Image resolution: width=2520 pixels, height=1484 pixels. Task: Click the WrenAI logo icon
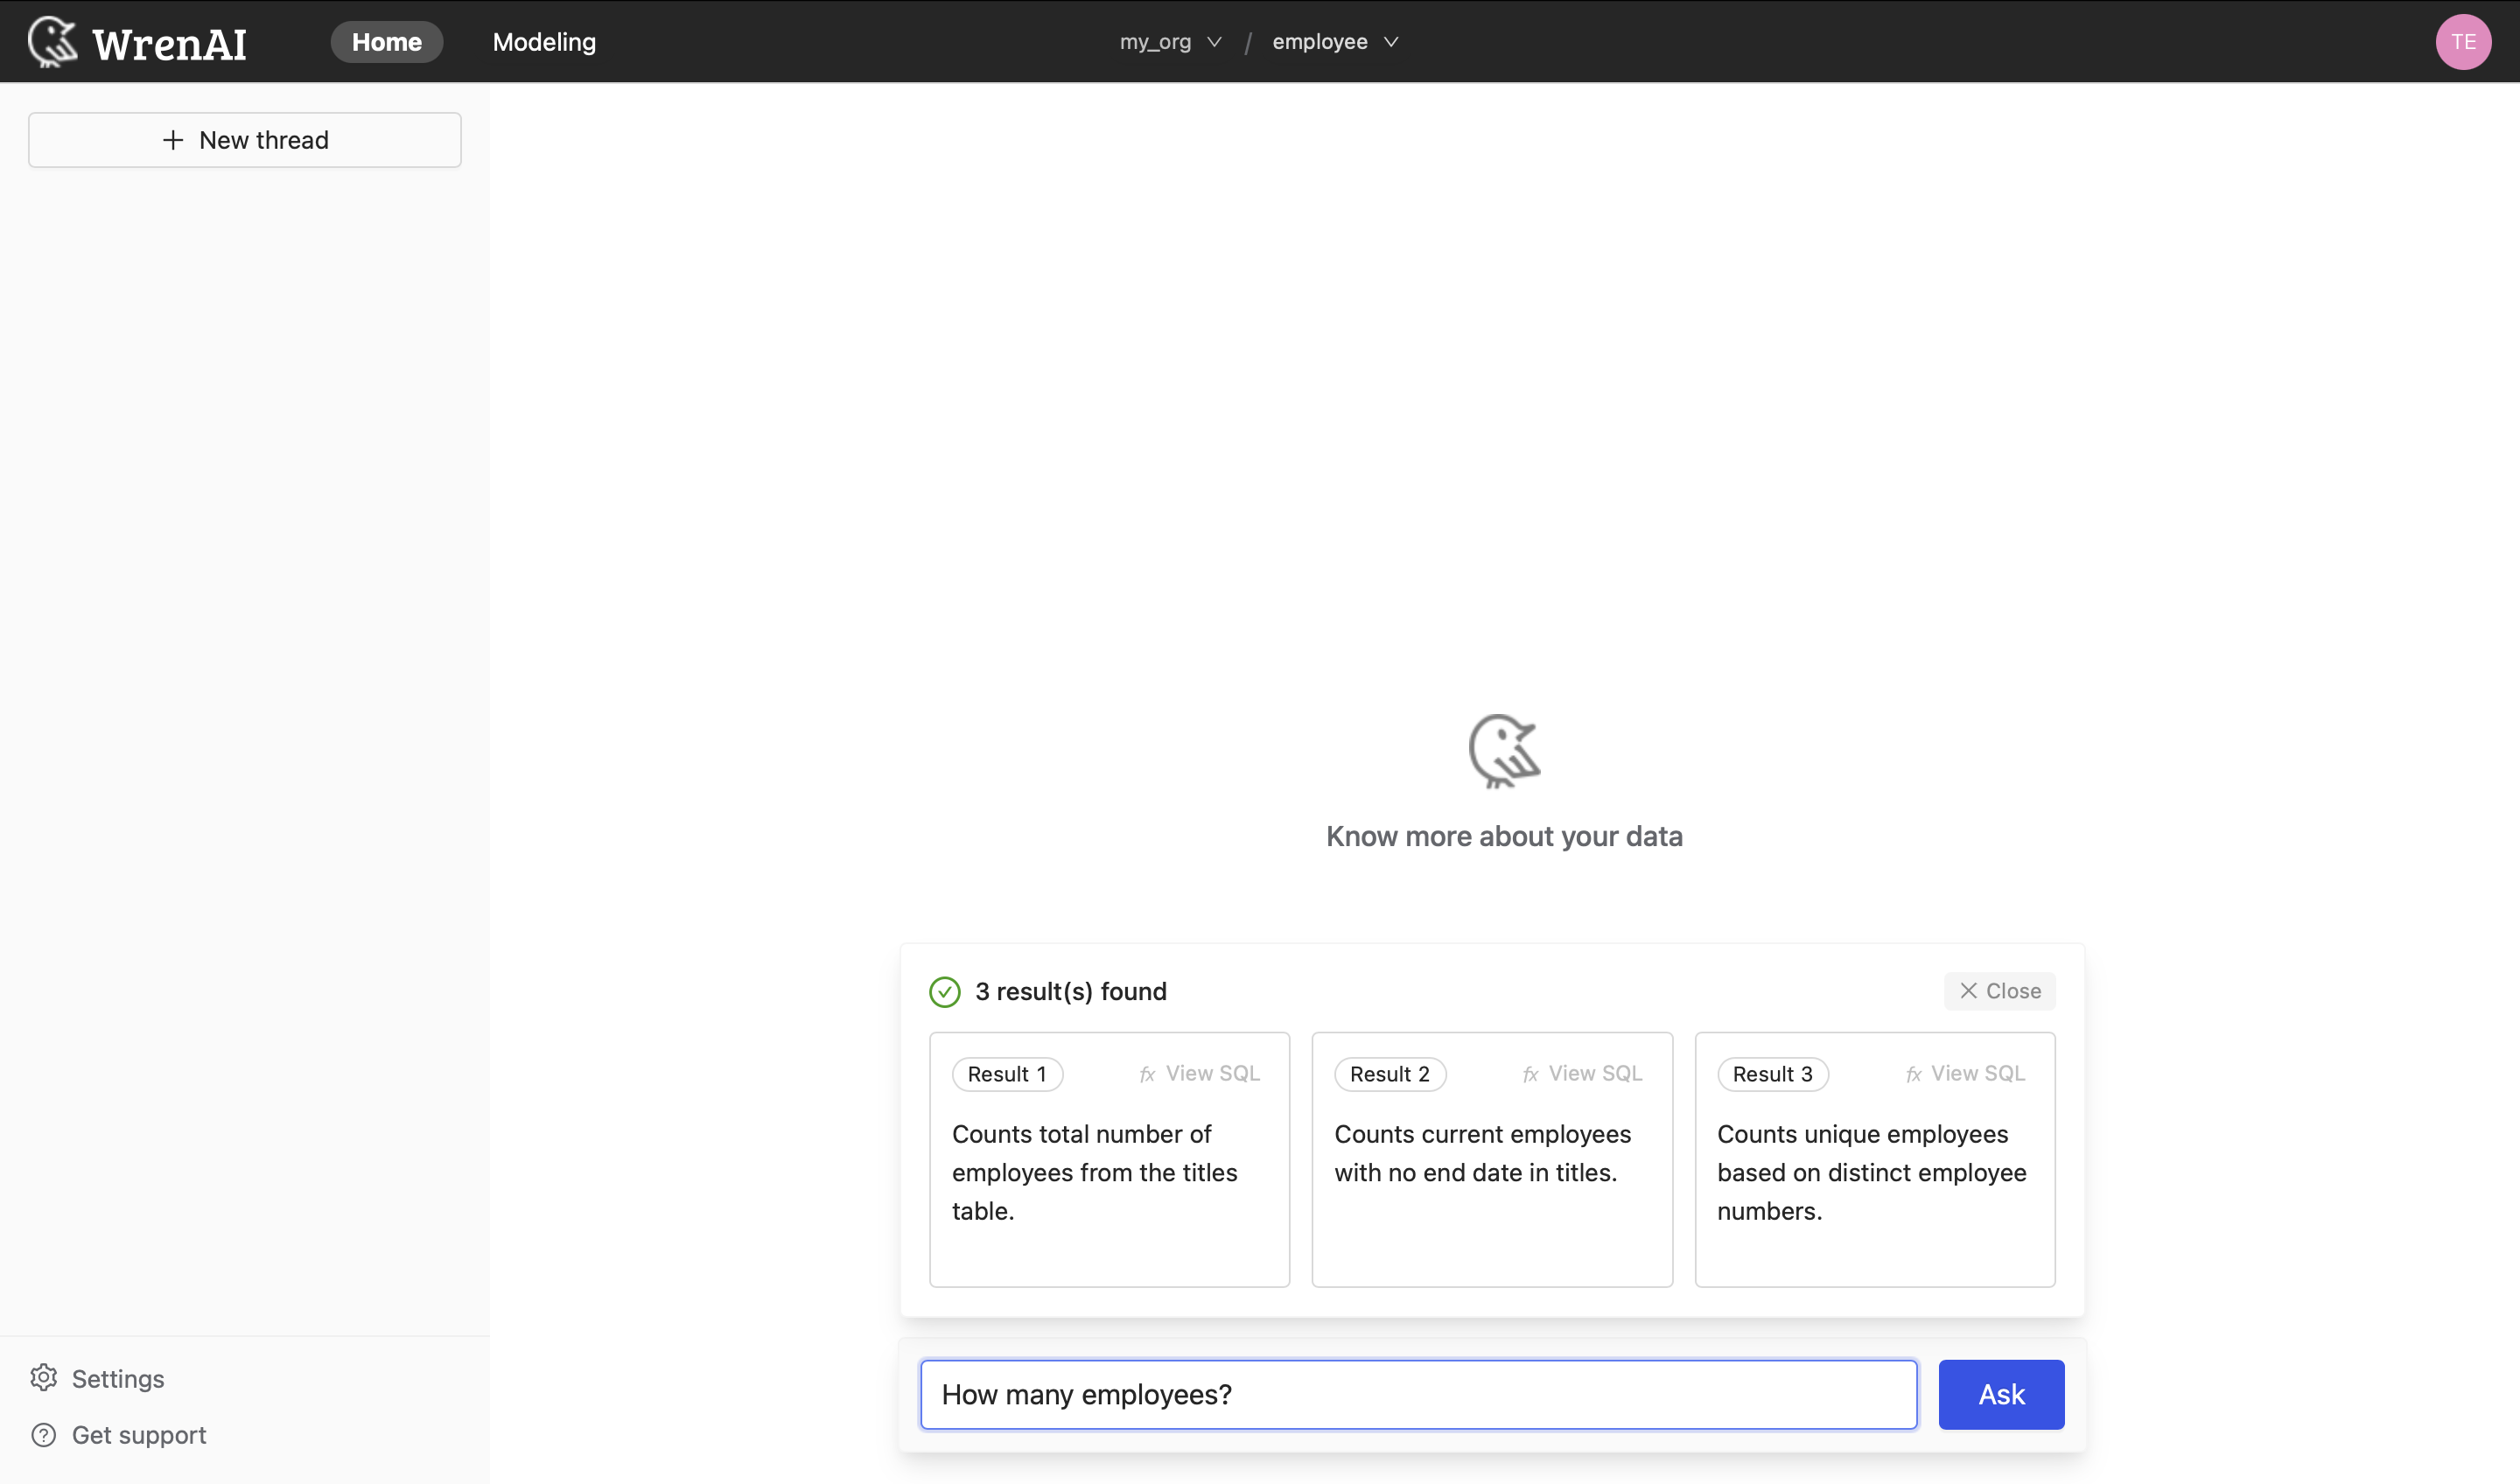(52, 40)
